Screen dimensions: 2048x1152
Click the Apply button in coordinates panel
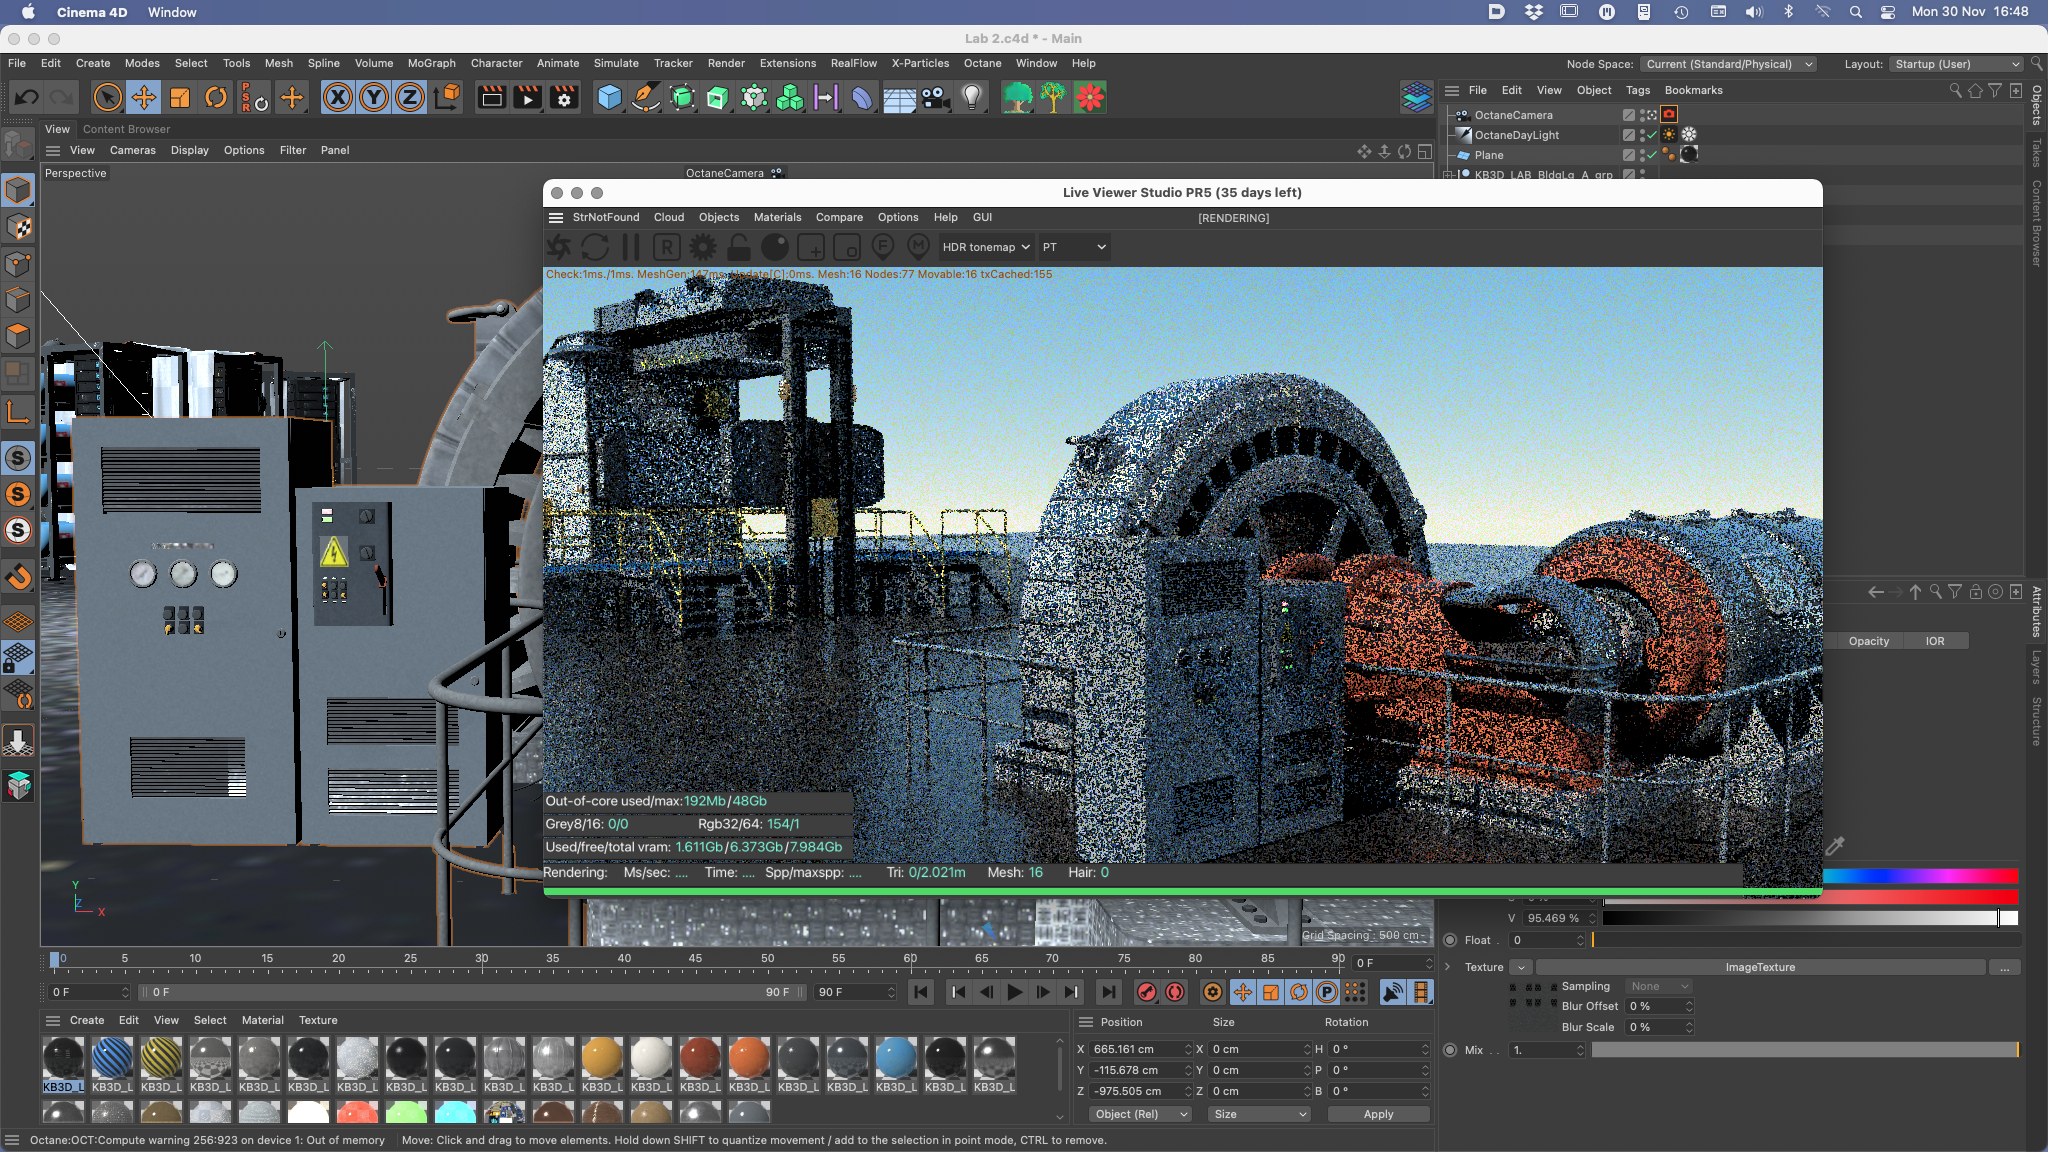pos(1377,1114)
